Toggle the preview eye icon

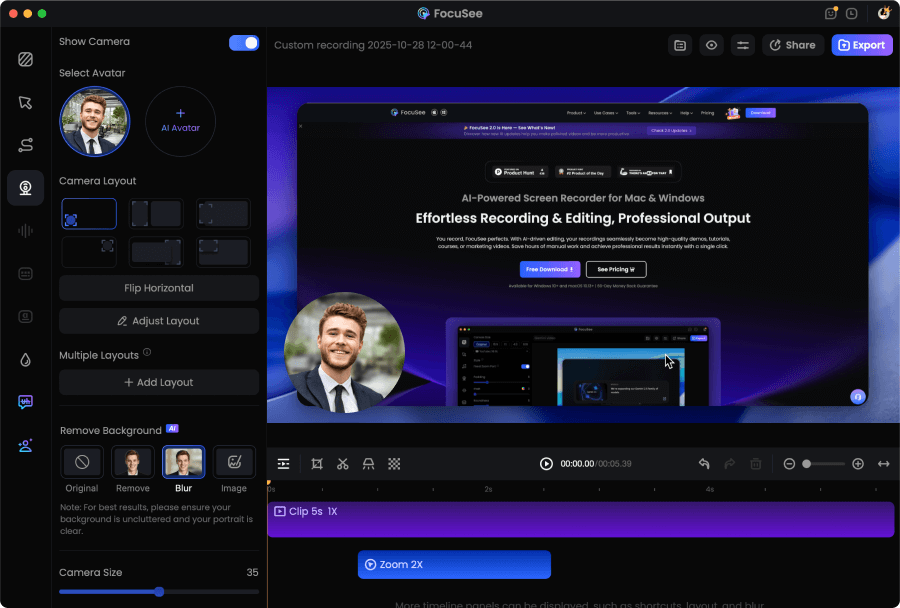(711, 45)
